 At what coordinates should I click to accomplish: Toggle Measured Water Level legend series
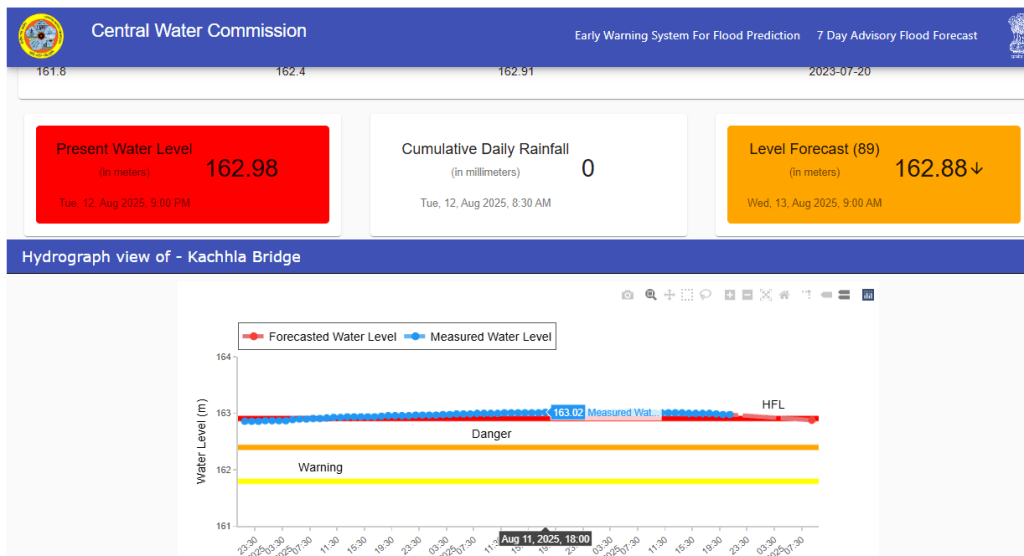coord(479,337)
